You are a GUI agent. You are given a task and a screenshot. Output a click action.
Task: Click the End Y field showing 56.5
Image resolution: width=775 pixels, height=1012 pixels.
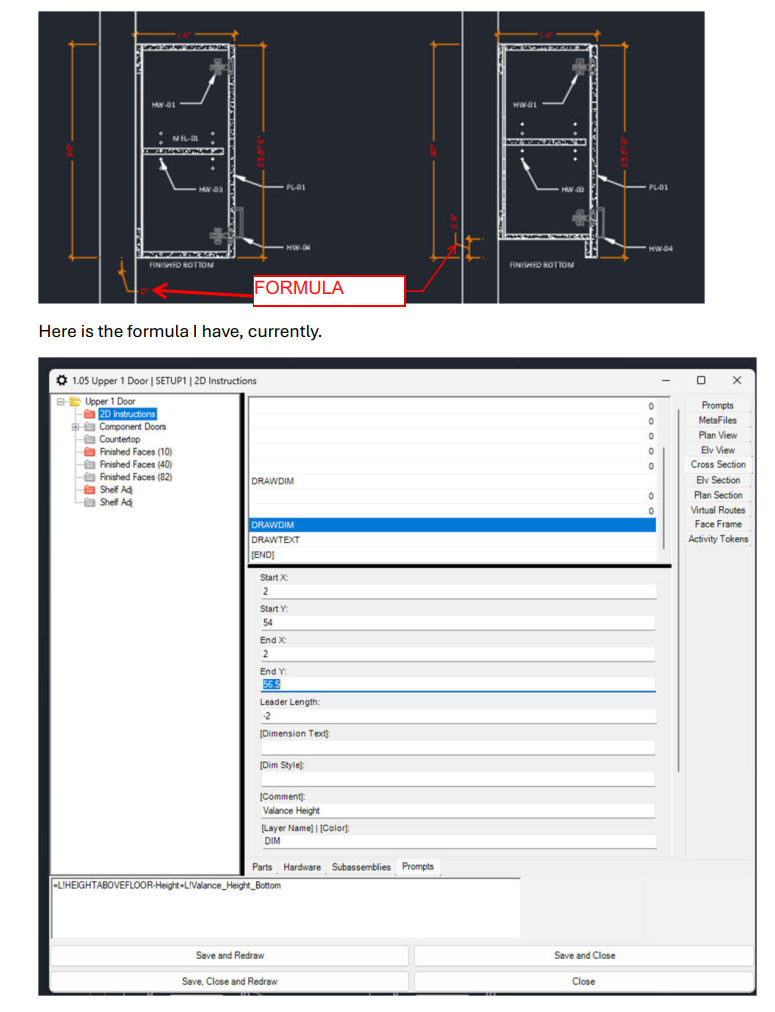[458, 685]
